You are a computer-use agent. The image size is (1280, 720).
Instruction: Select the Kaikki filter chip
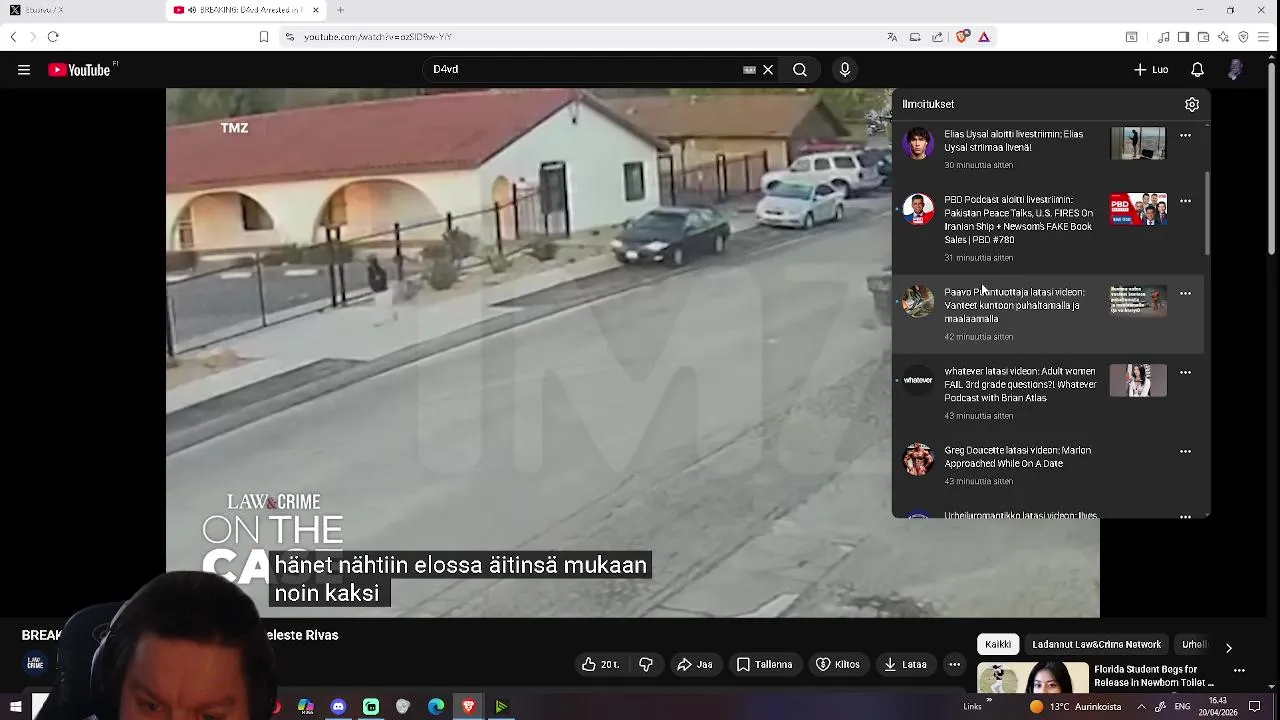pyautogui.click(x=998, y=645)
